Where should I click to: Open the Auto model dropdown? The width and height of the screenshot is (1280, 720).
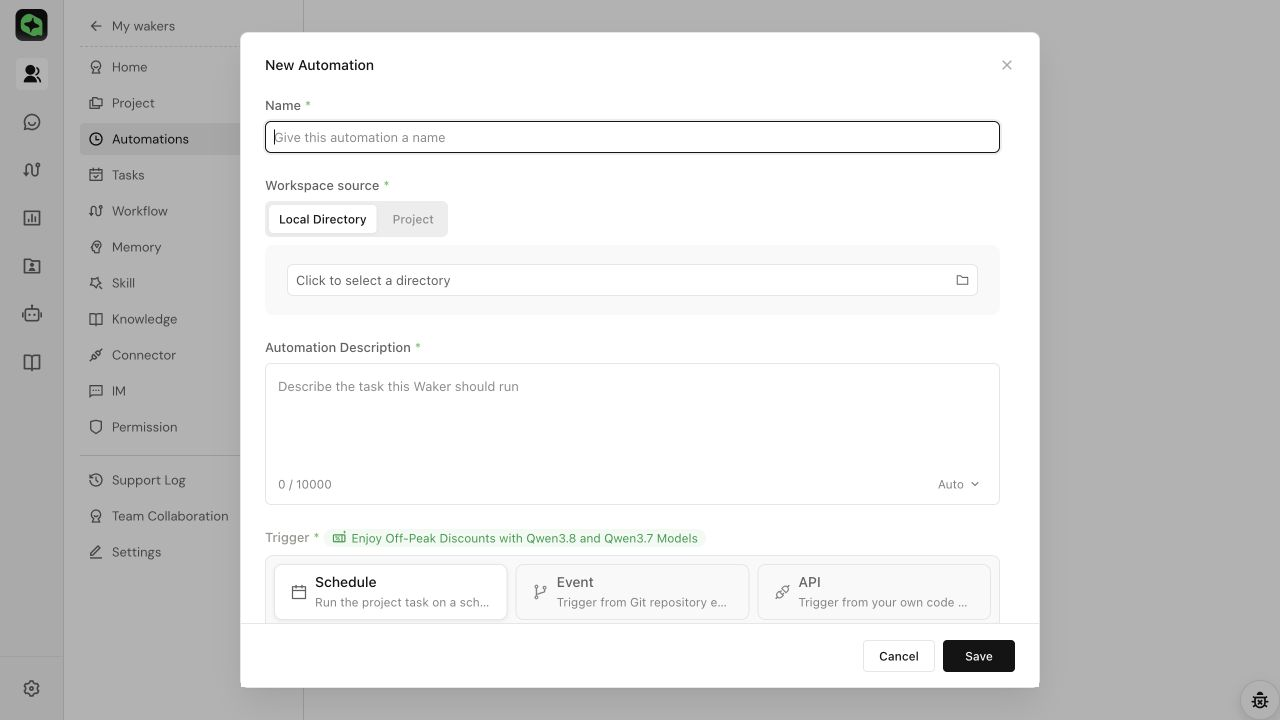pyautogui.click(x=958, y=484)
